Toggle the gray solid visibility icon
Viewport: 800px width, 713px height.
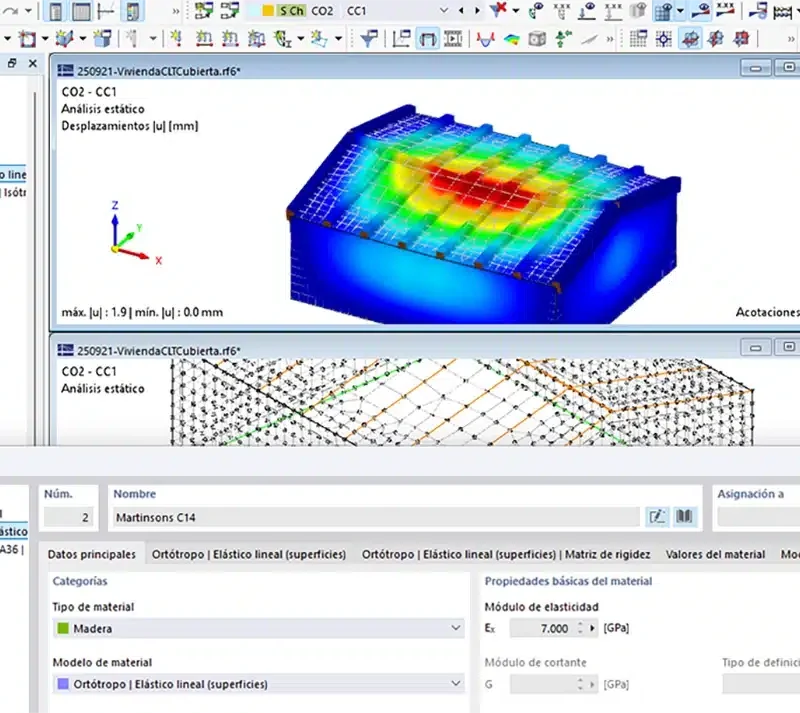(638, 11)
